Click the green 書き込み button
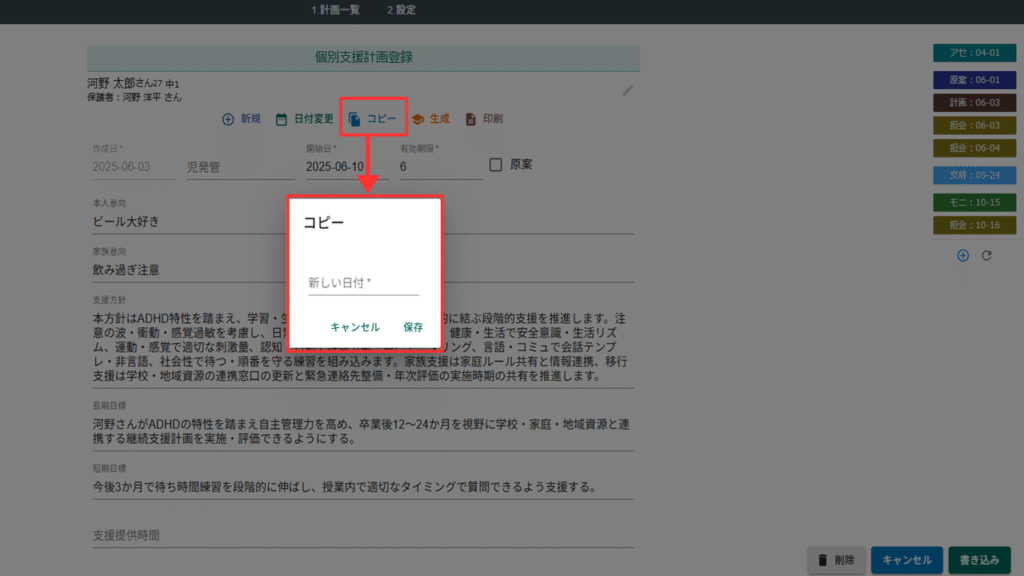The height and width of the screenshot is (576, 1024). coord(979,561)
